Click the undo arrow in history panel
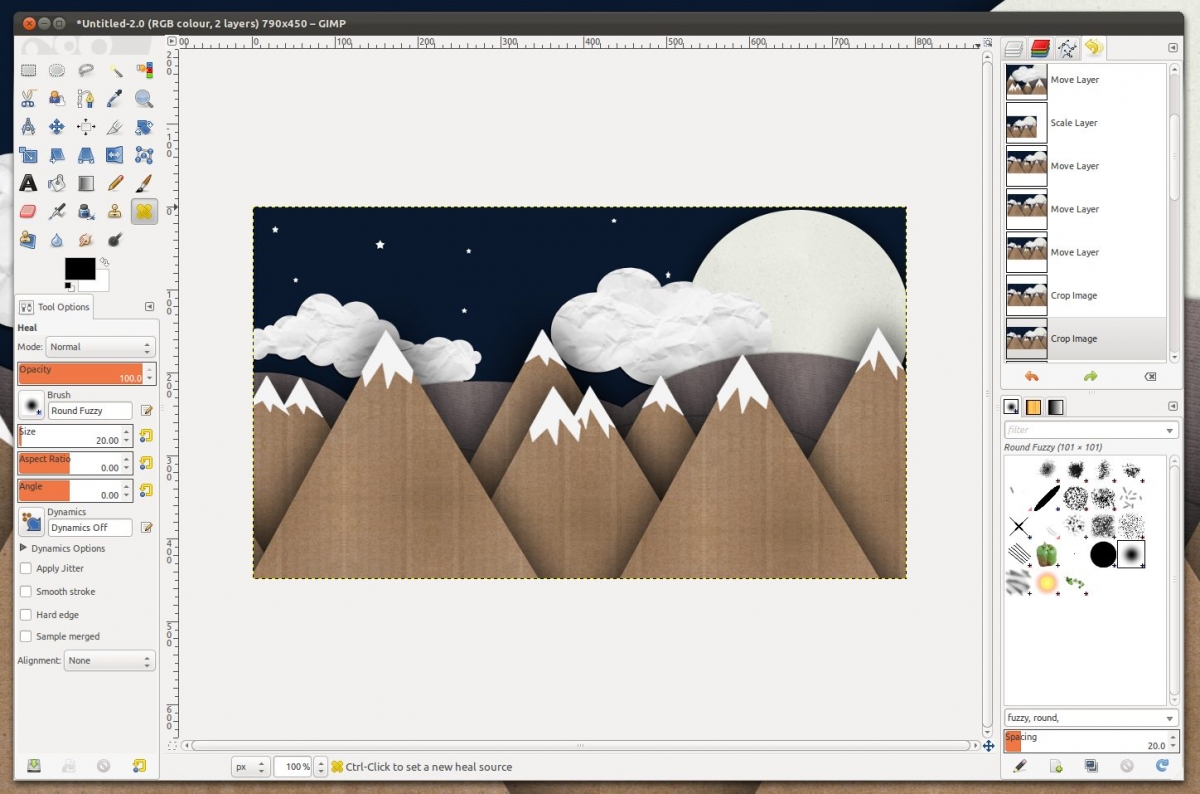 tap(1031, 376)
